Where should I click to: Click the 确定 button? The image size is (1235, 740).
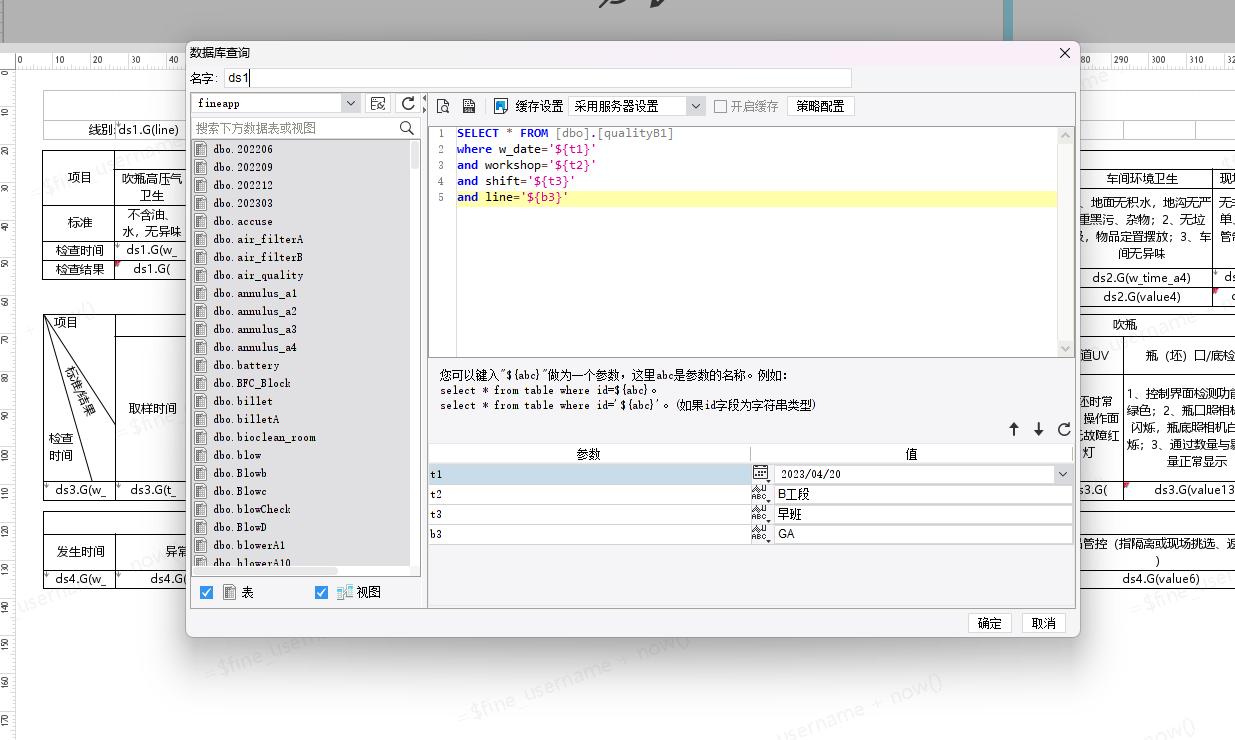[990, 623]
